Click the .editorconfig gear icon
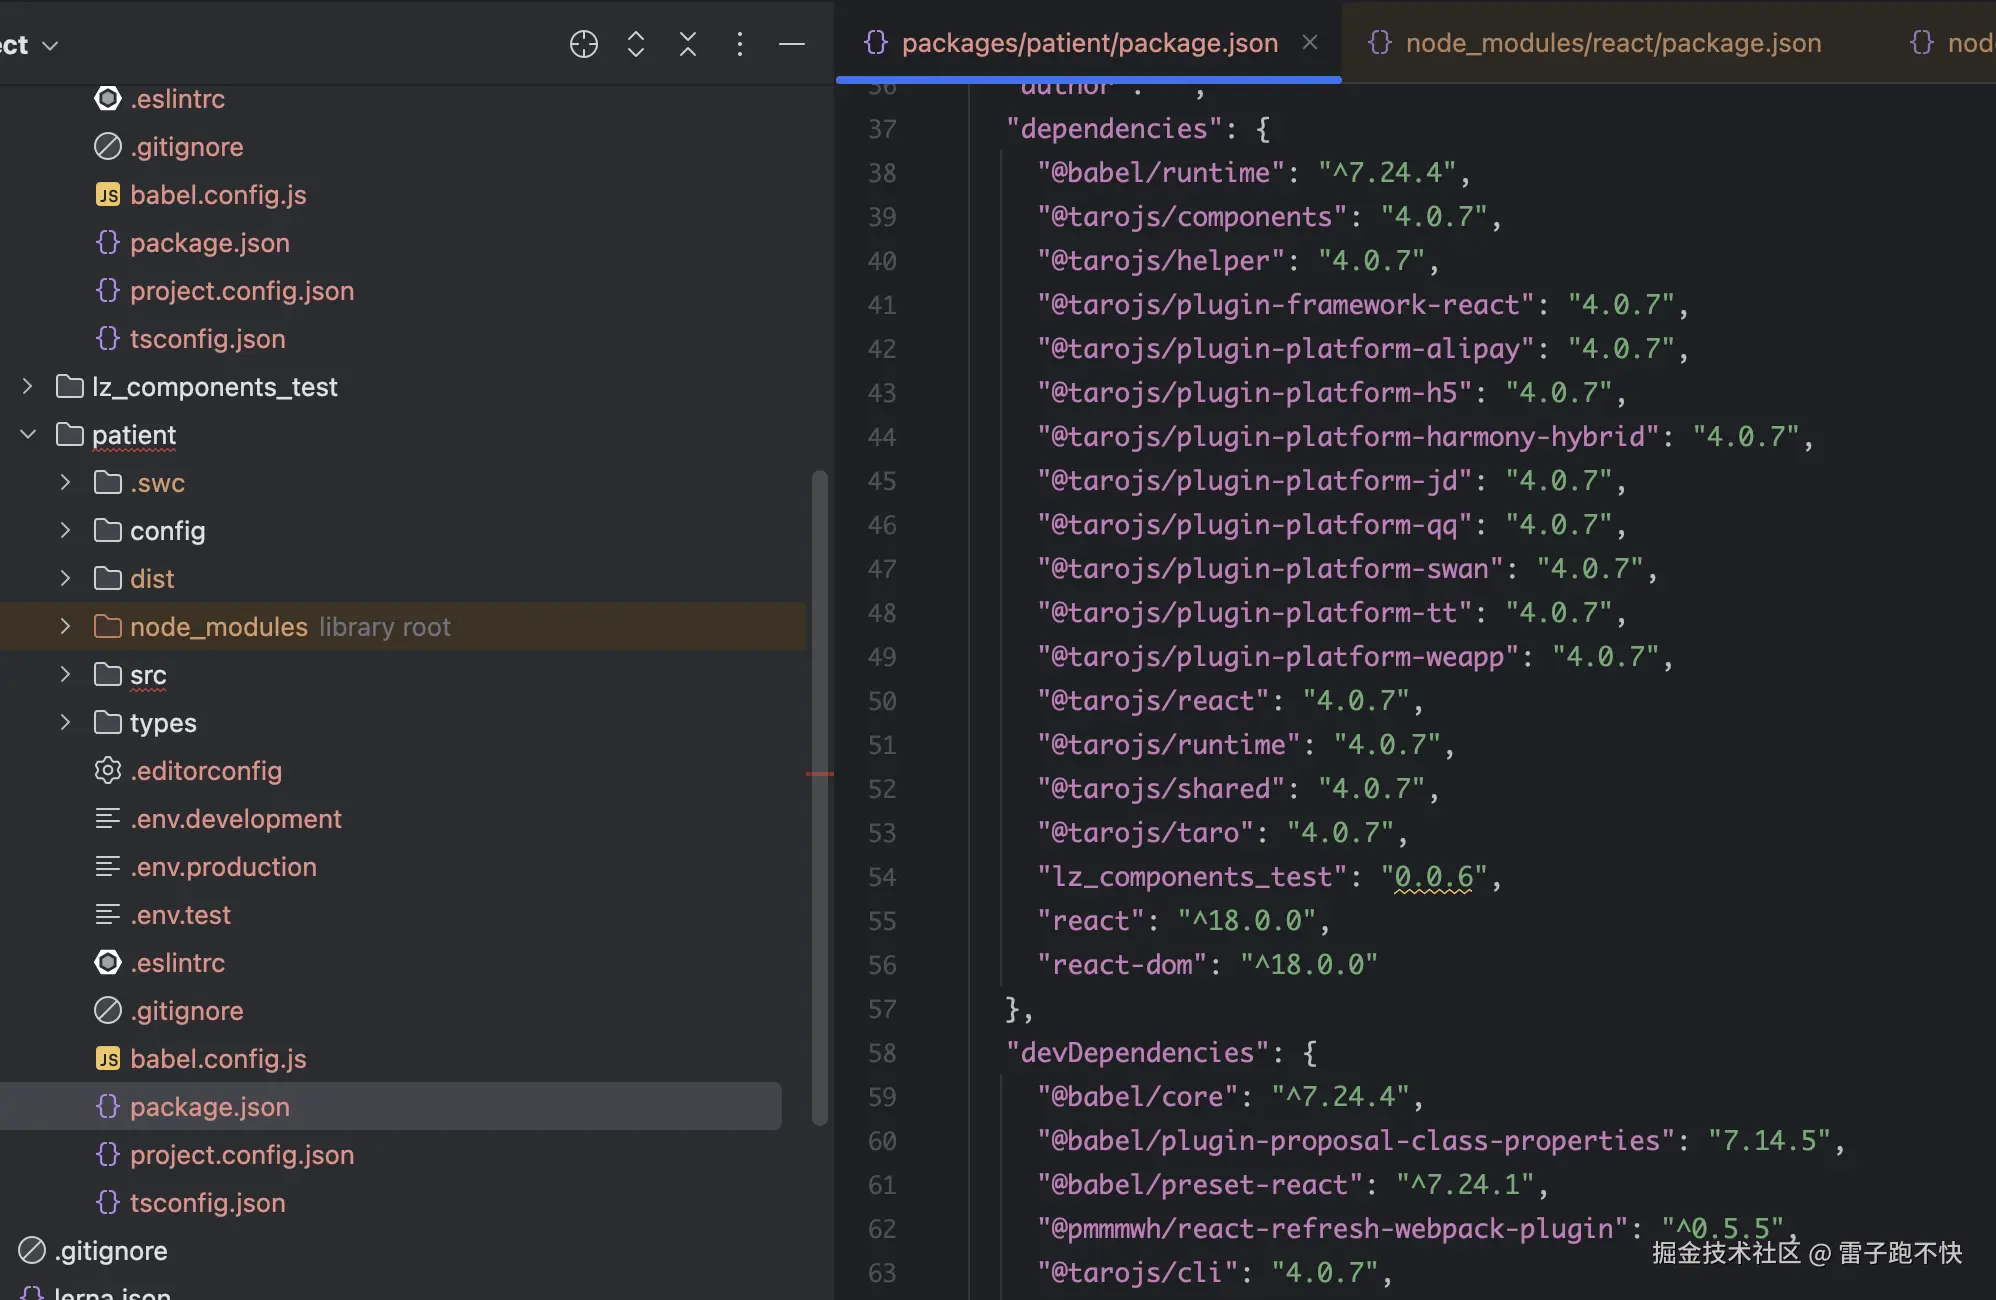Viewport: 1996px width, 1300px height. 108,771
